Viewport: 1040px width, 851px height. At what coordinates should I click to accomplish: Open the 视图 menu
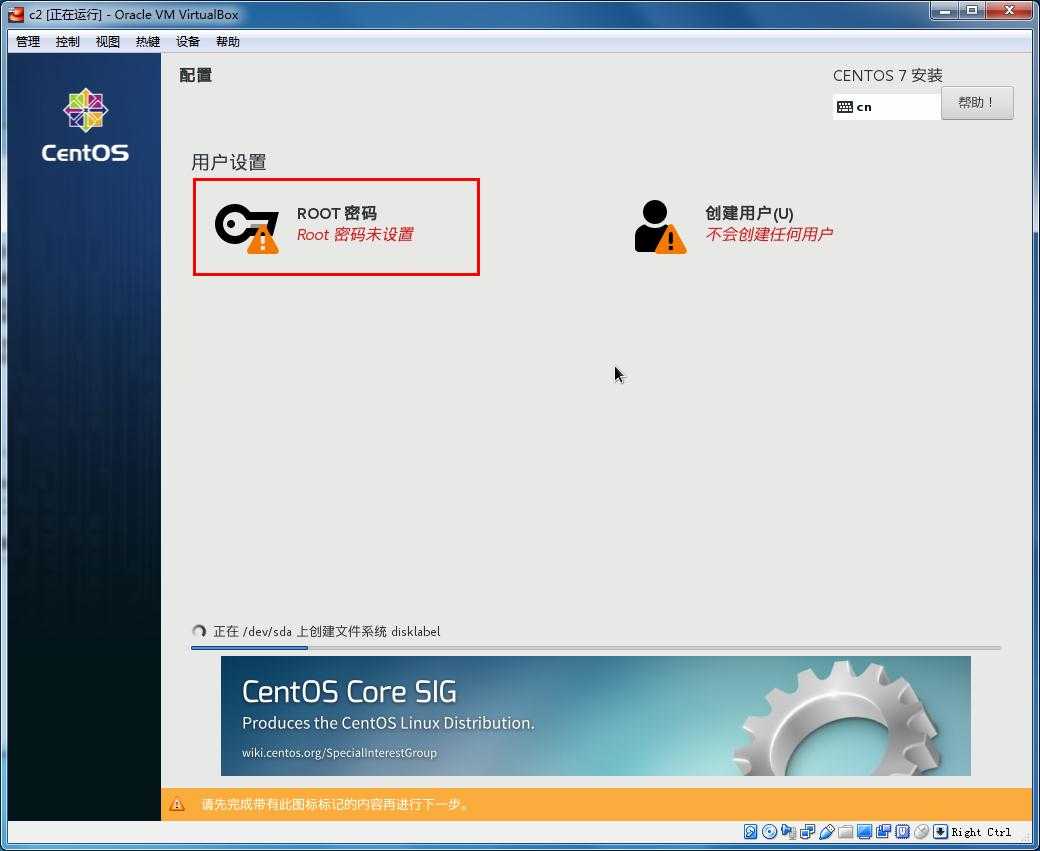(107, 42)
